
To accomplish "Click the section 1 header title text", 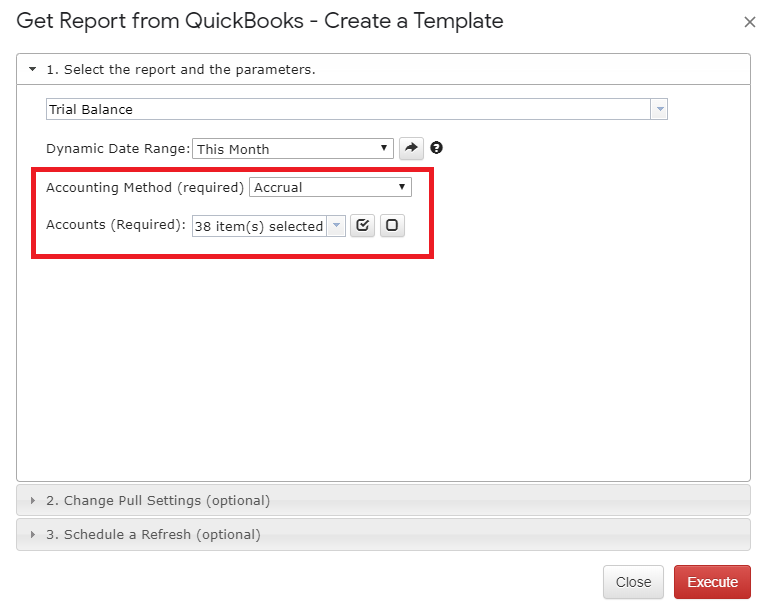I will point(181,70).
